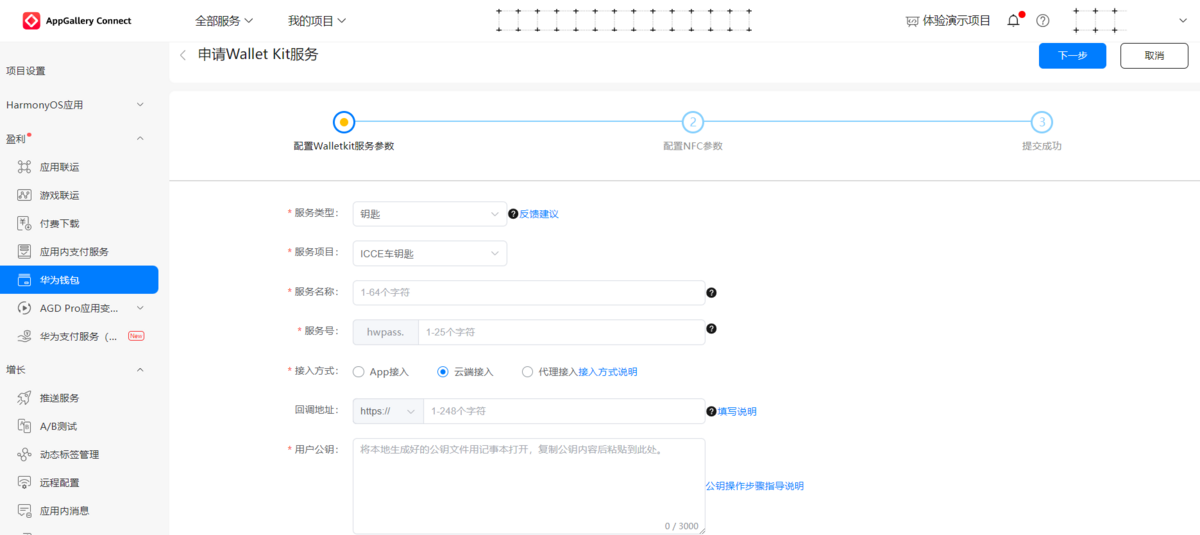The height and width of the screenshot is (535, 1200).
Task: Click the back arrow beside 申请Wallet Kit服务
Action: tap(183, 55)
